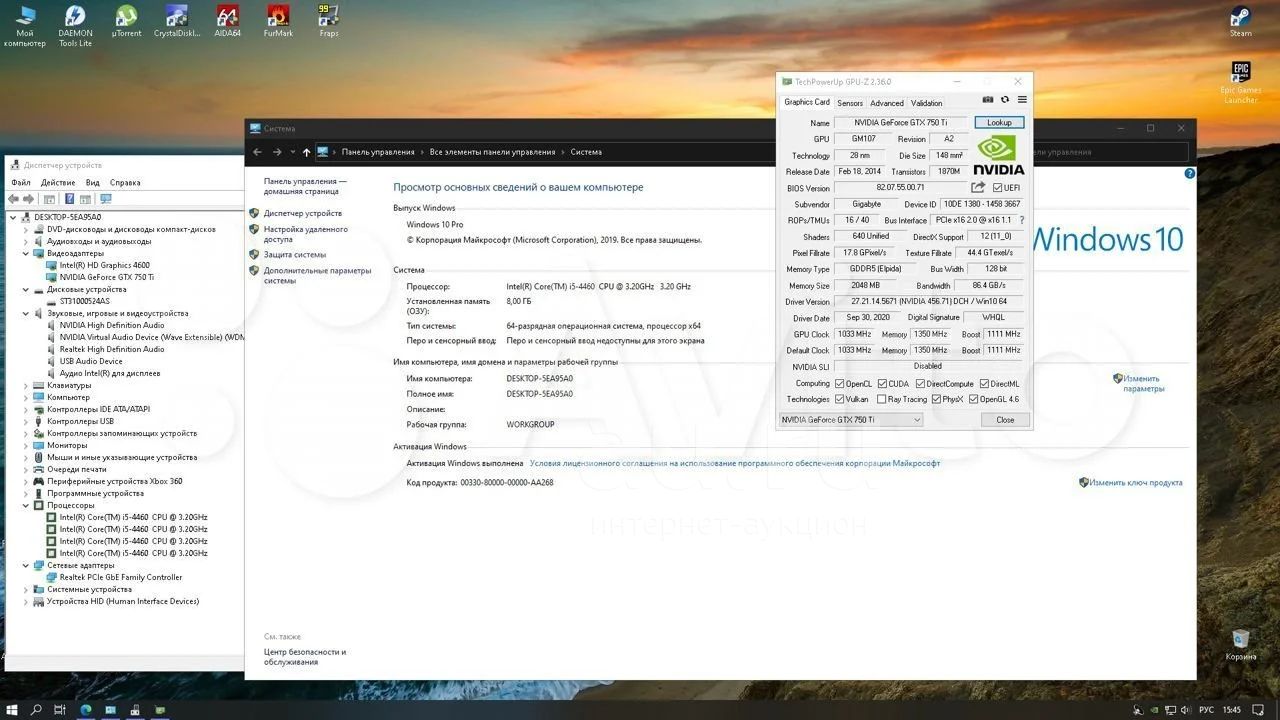This screenshot has width=1280, height=720.
Task: Open GPU-Z hamburger menu icon
Action: pyautogui.click(x=1022, y=100)
